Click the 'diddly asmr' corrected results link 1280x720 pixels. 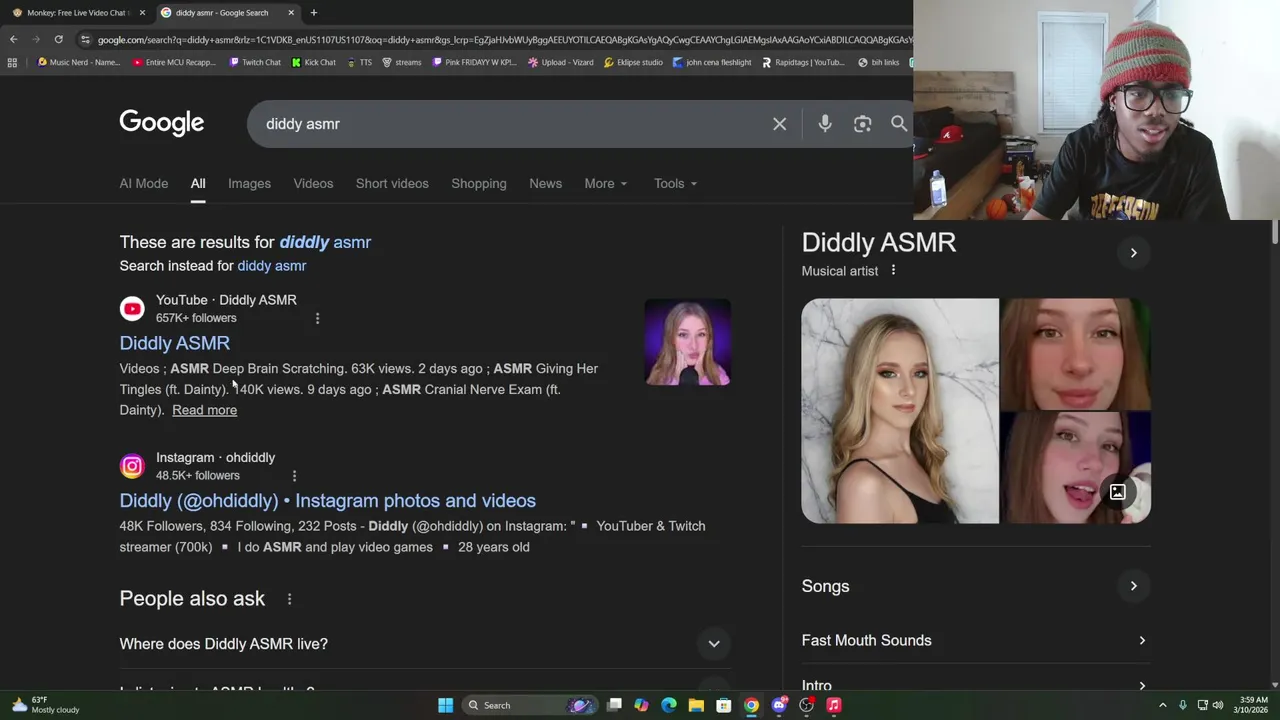pos(325,242)
